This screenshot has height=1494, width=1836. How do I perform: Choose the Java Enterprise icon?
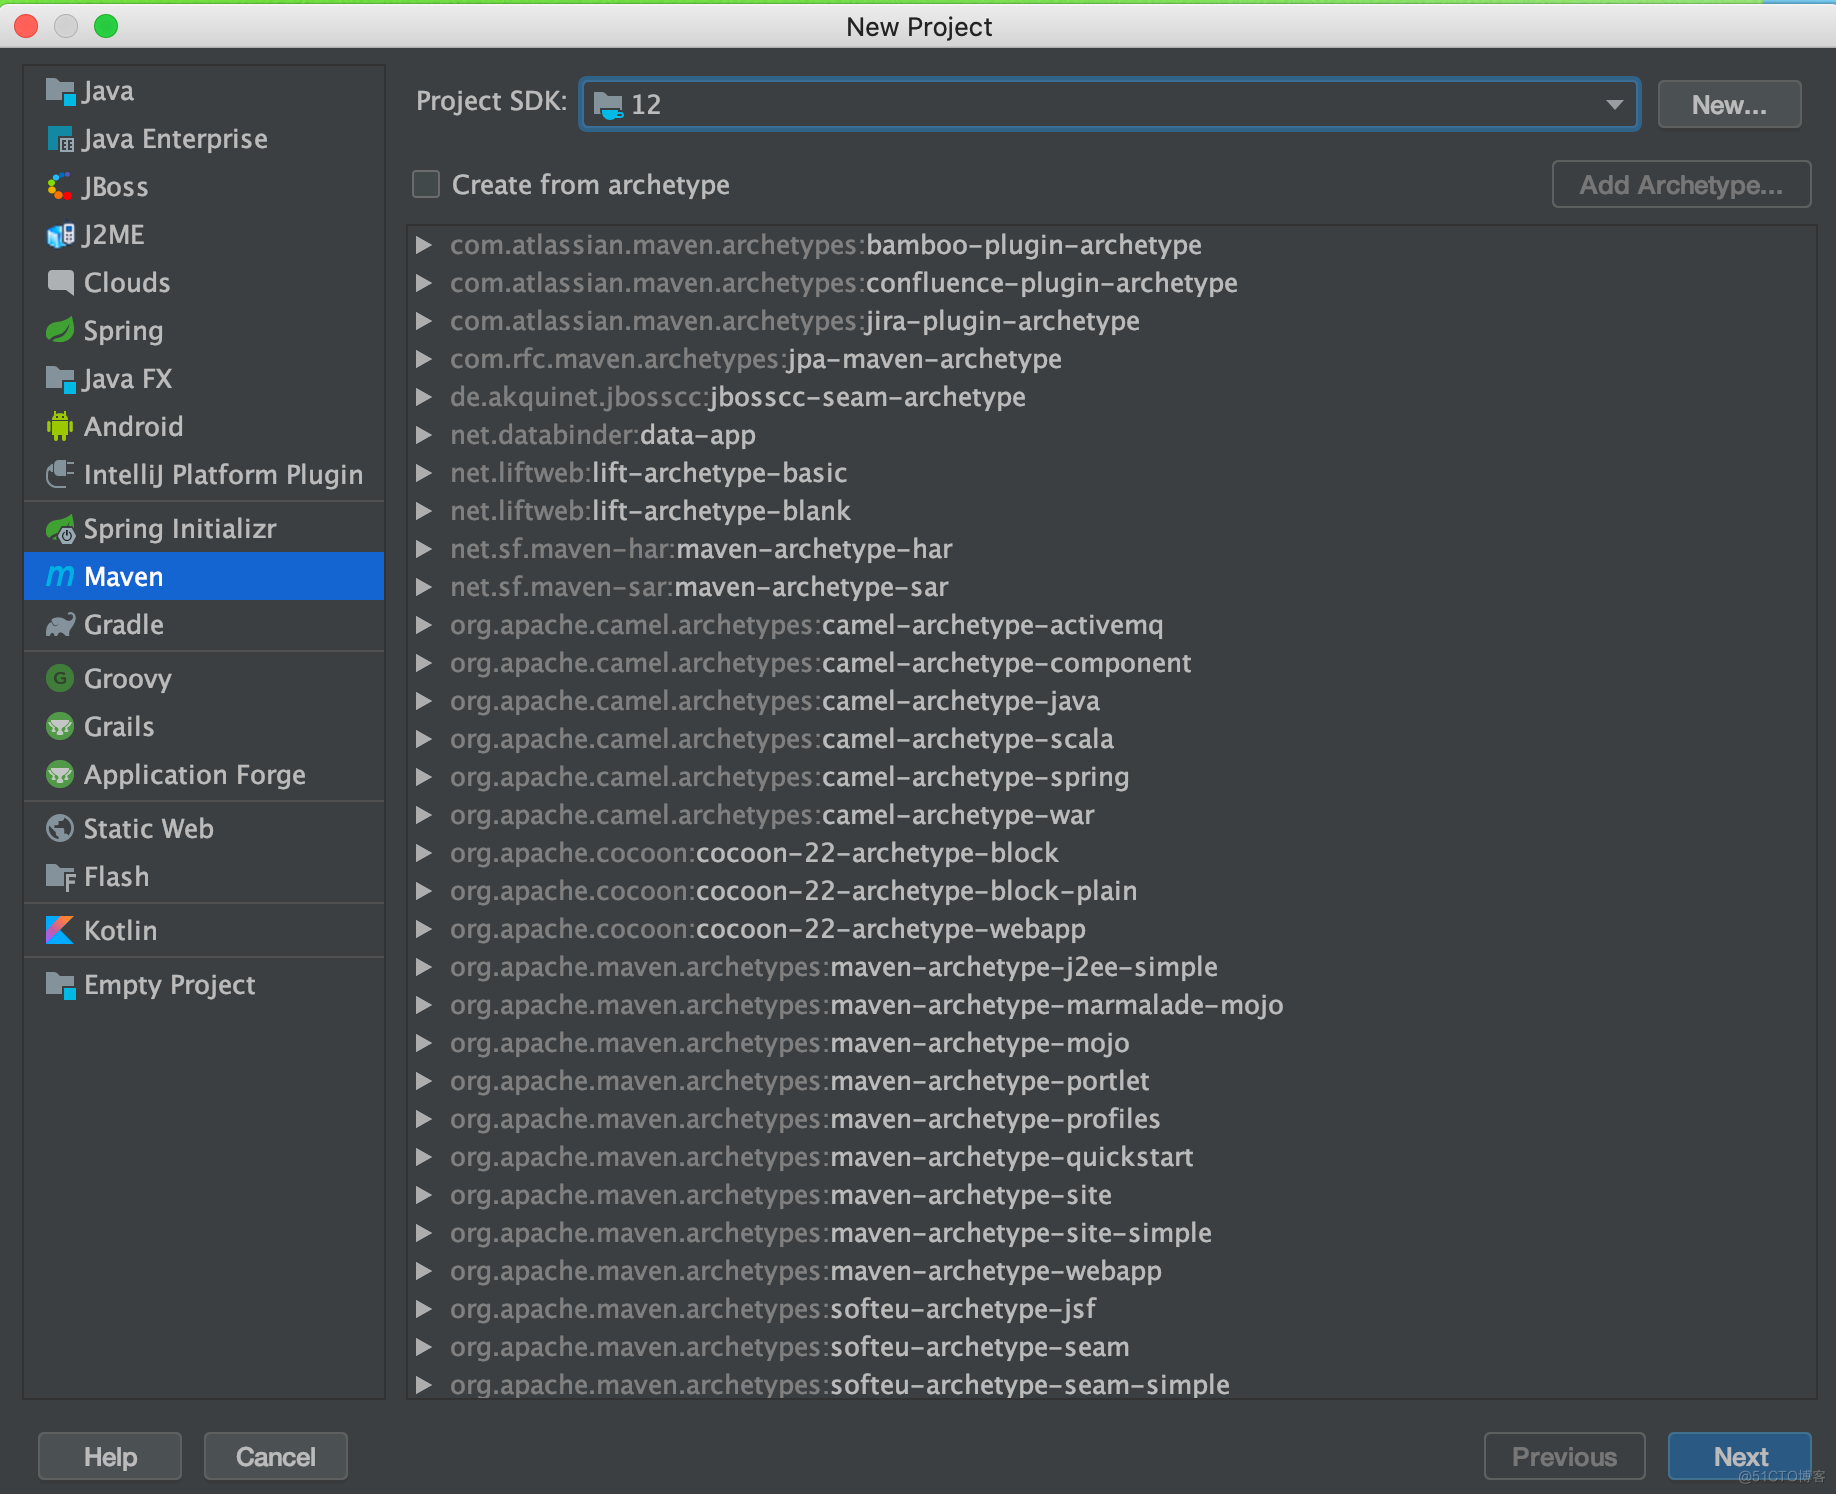(60, 139)
